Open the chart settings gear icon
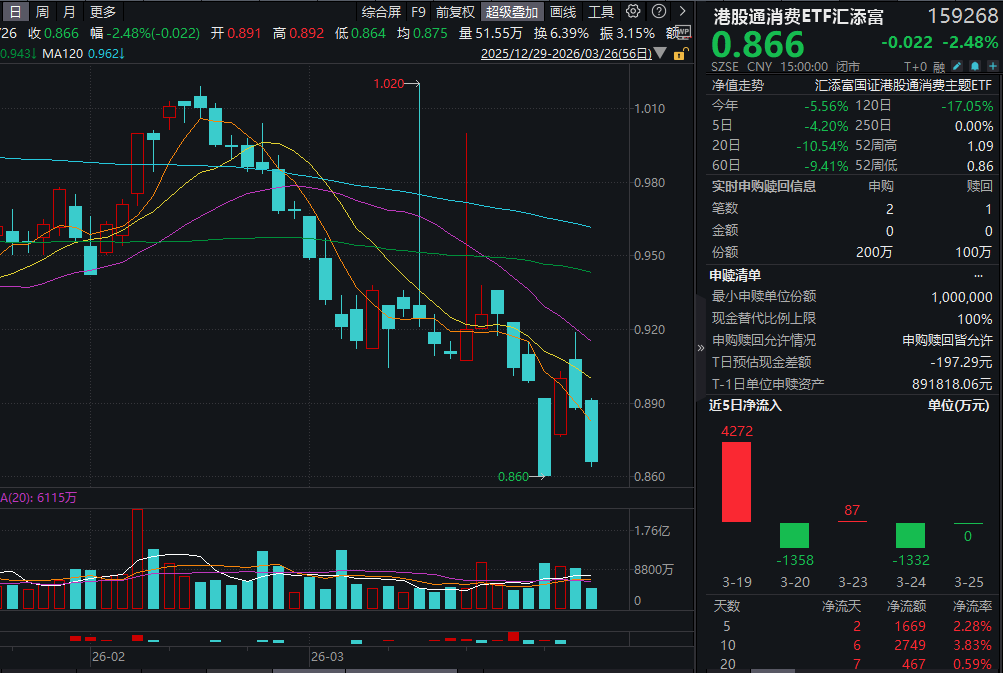 pyautogui.click(x=633, y=12)
